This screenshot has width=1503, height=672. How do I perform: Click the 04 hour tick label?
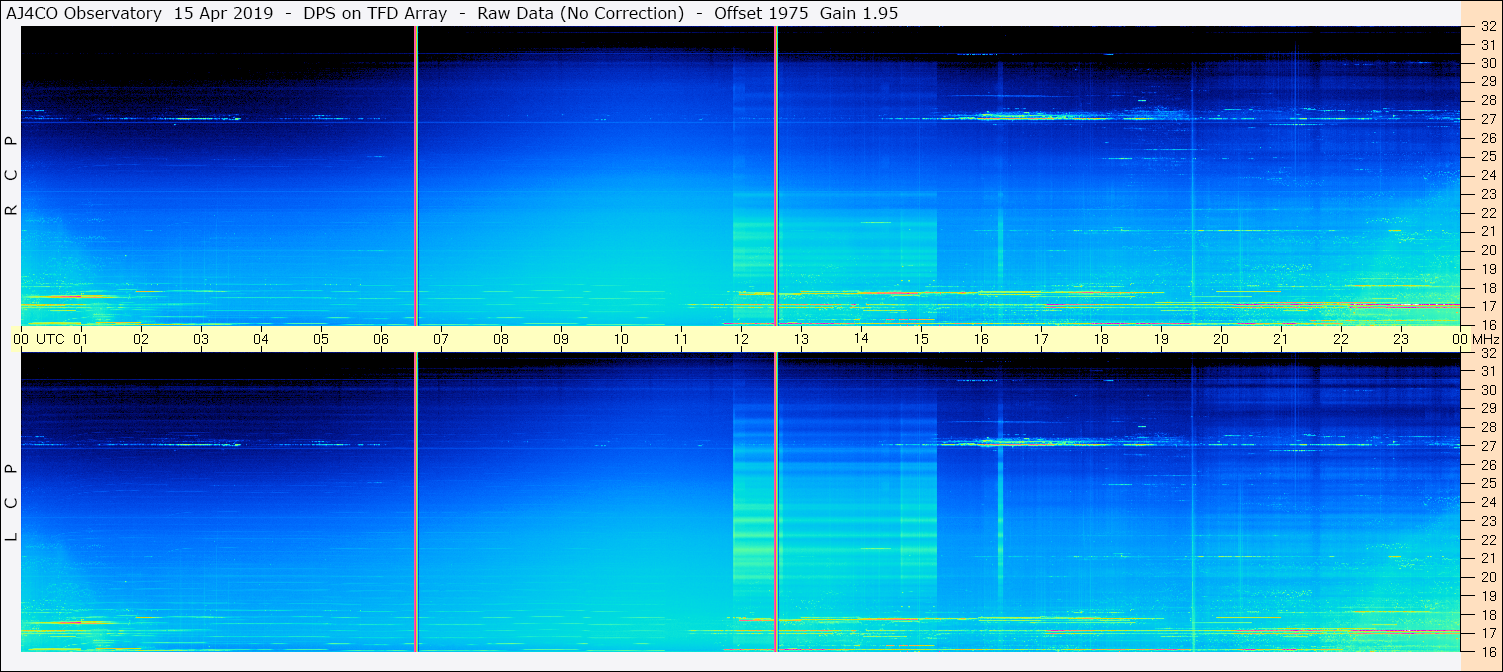pos(261,339)
